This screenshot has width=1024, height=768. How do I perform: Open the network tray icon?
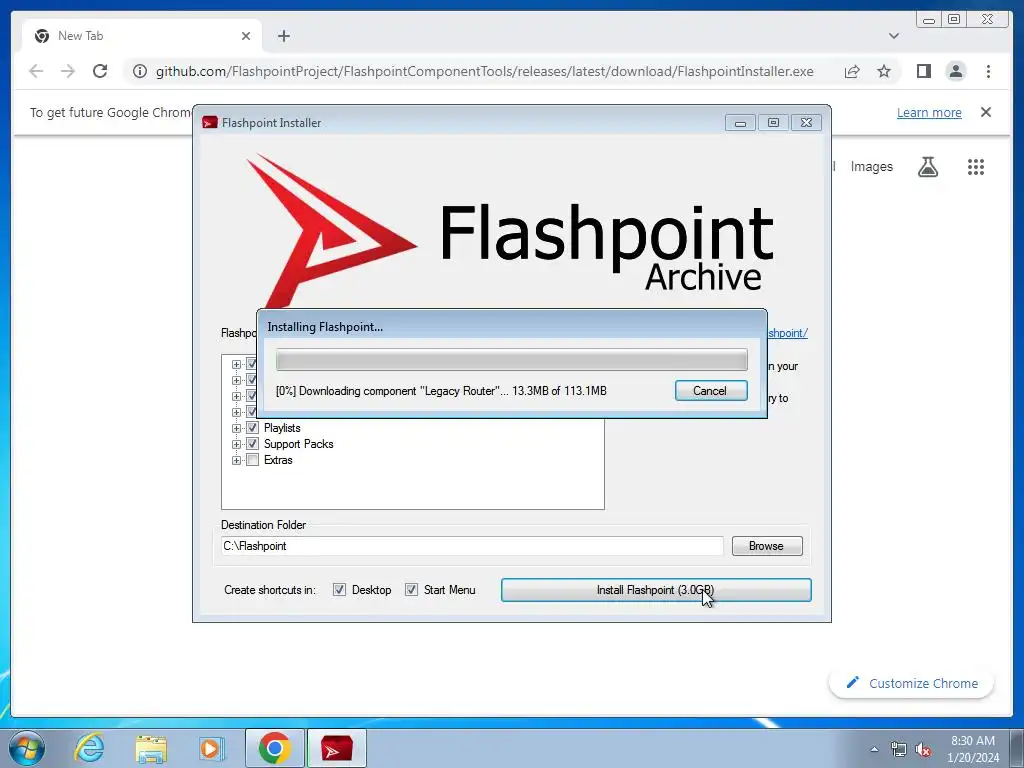tap(899, 749)
